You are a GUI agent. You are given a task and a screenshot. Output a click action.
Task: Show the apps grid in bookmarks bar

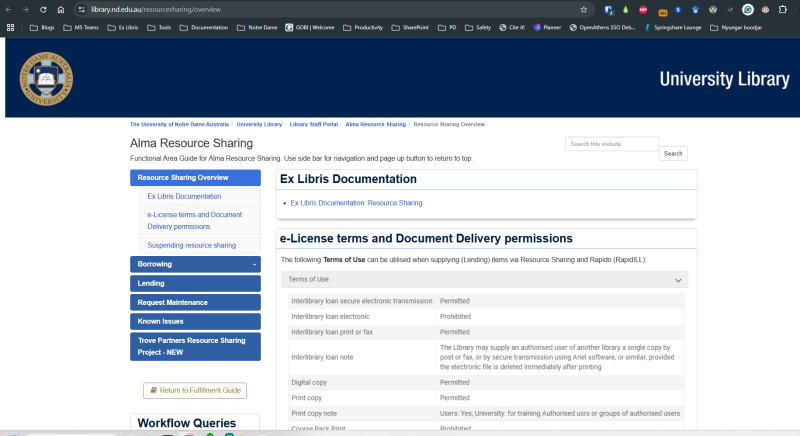[x=10, y=28]
